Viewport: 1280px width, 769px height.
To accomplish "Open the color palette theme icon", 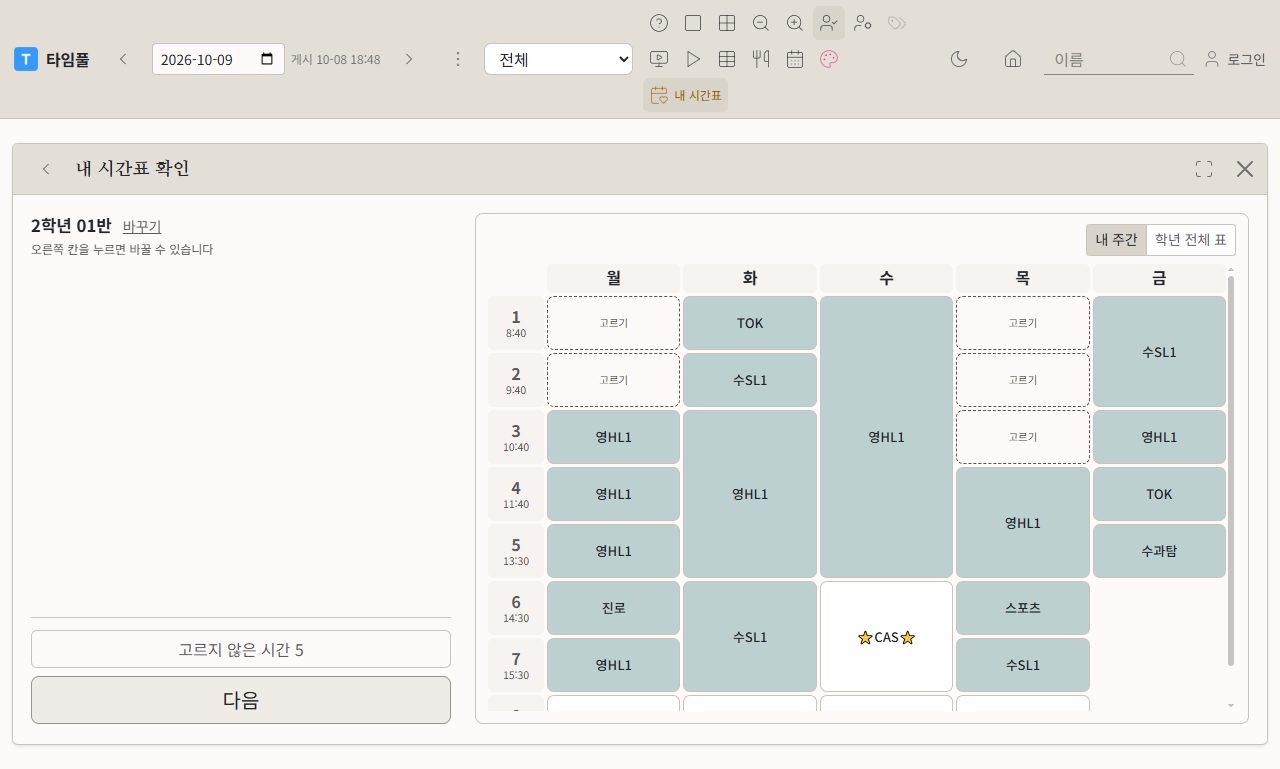I will pyautogui.click(x=829, y=59).
